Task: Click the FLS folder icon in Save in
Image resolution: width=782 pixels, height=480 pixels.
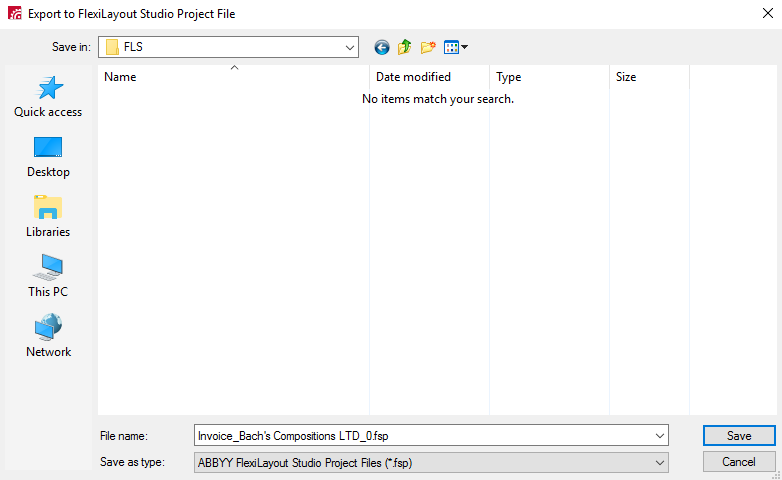Action: 112,47
